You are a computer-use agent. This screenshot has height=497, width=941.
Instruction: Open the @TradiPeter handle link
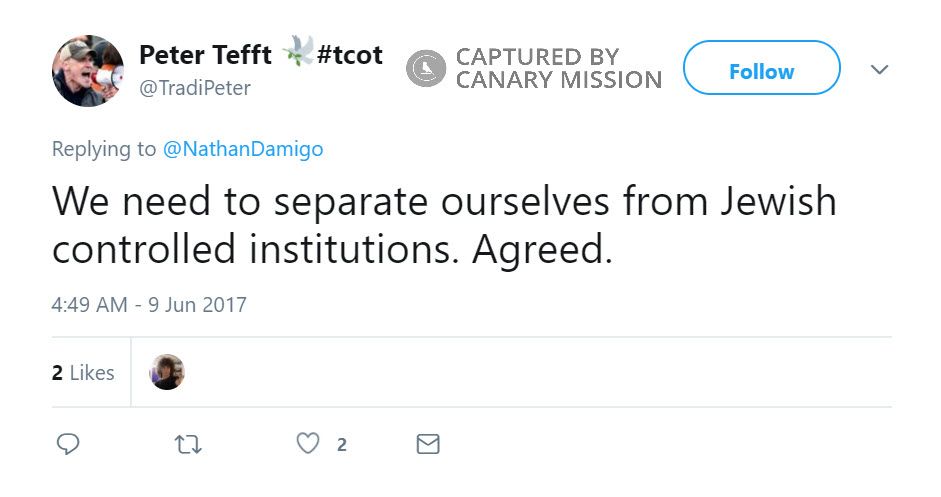194,88
